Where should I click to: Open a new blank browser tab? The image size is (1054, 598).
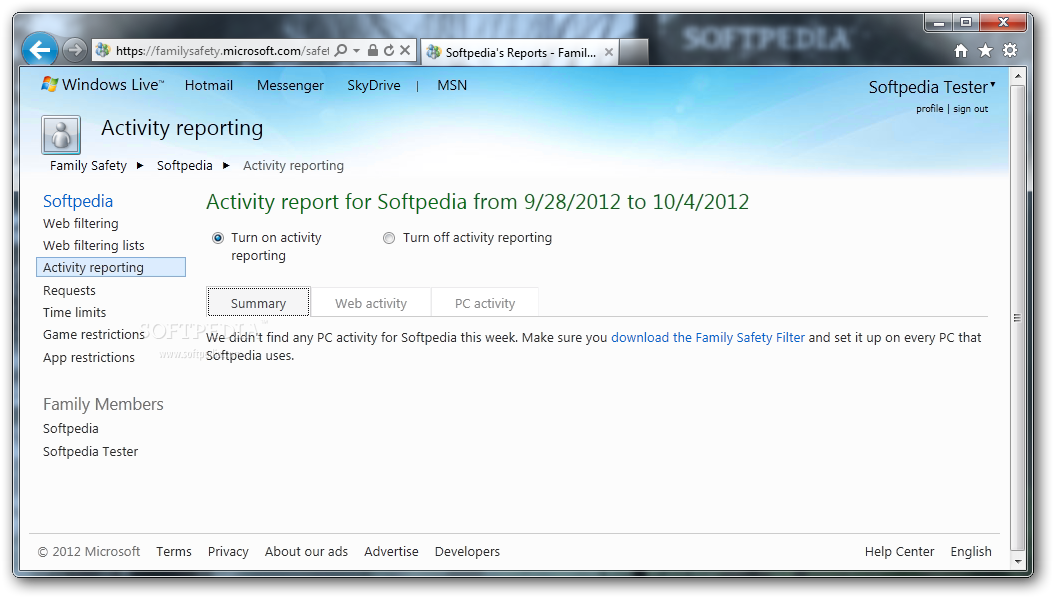[633, 52]
